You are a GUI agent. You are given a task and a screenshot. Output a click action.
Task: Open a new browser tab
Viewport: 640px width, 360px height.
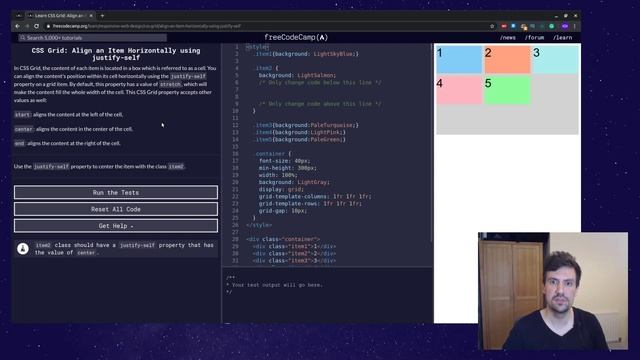pos(102,16)
